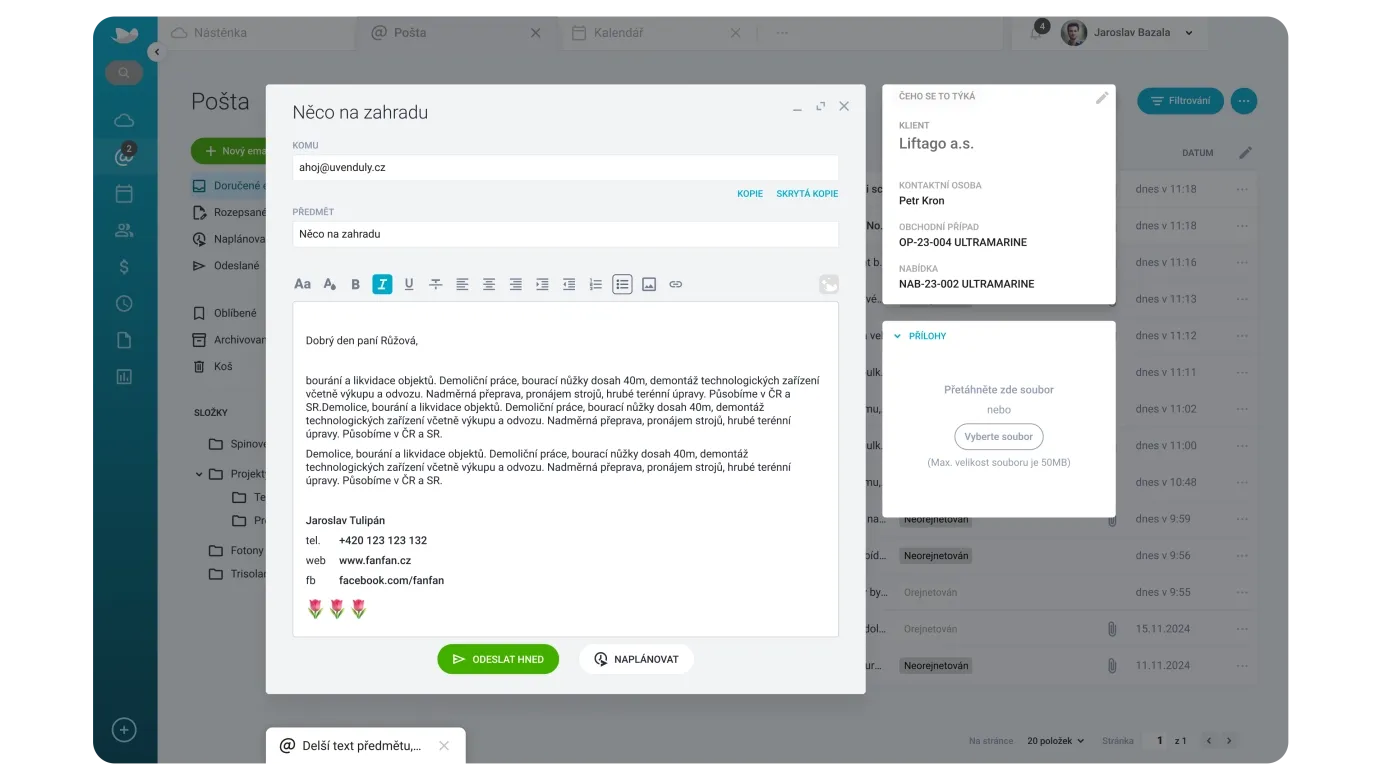Edit the Čeho se to týká panel
The height and width of the screenshot is (776, 1380).
[x=1102, y=98]
